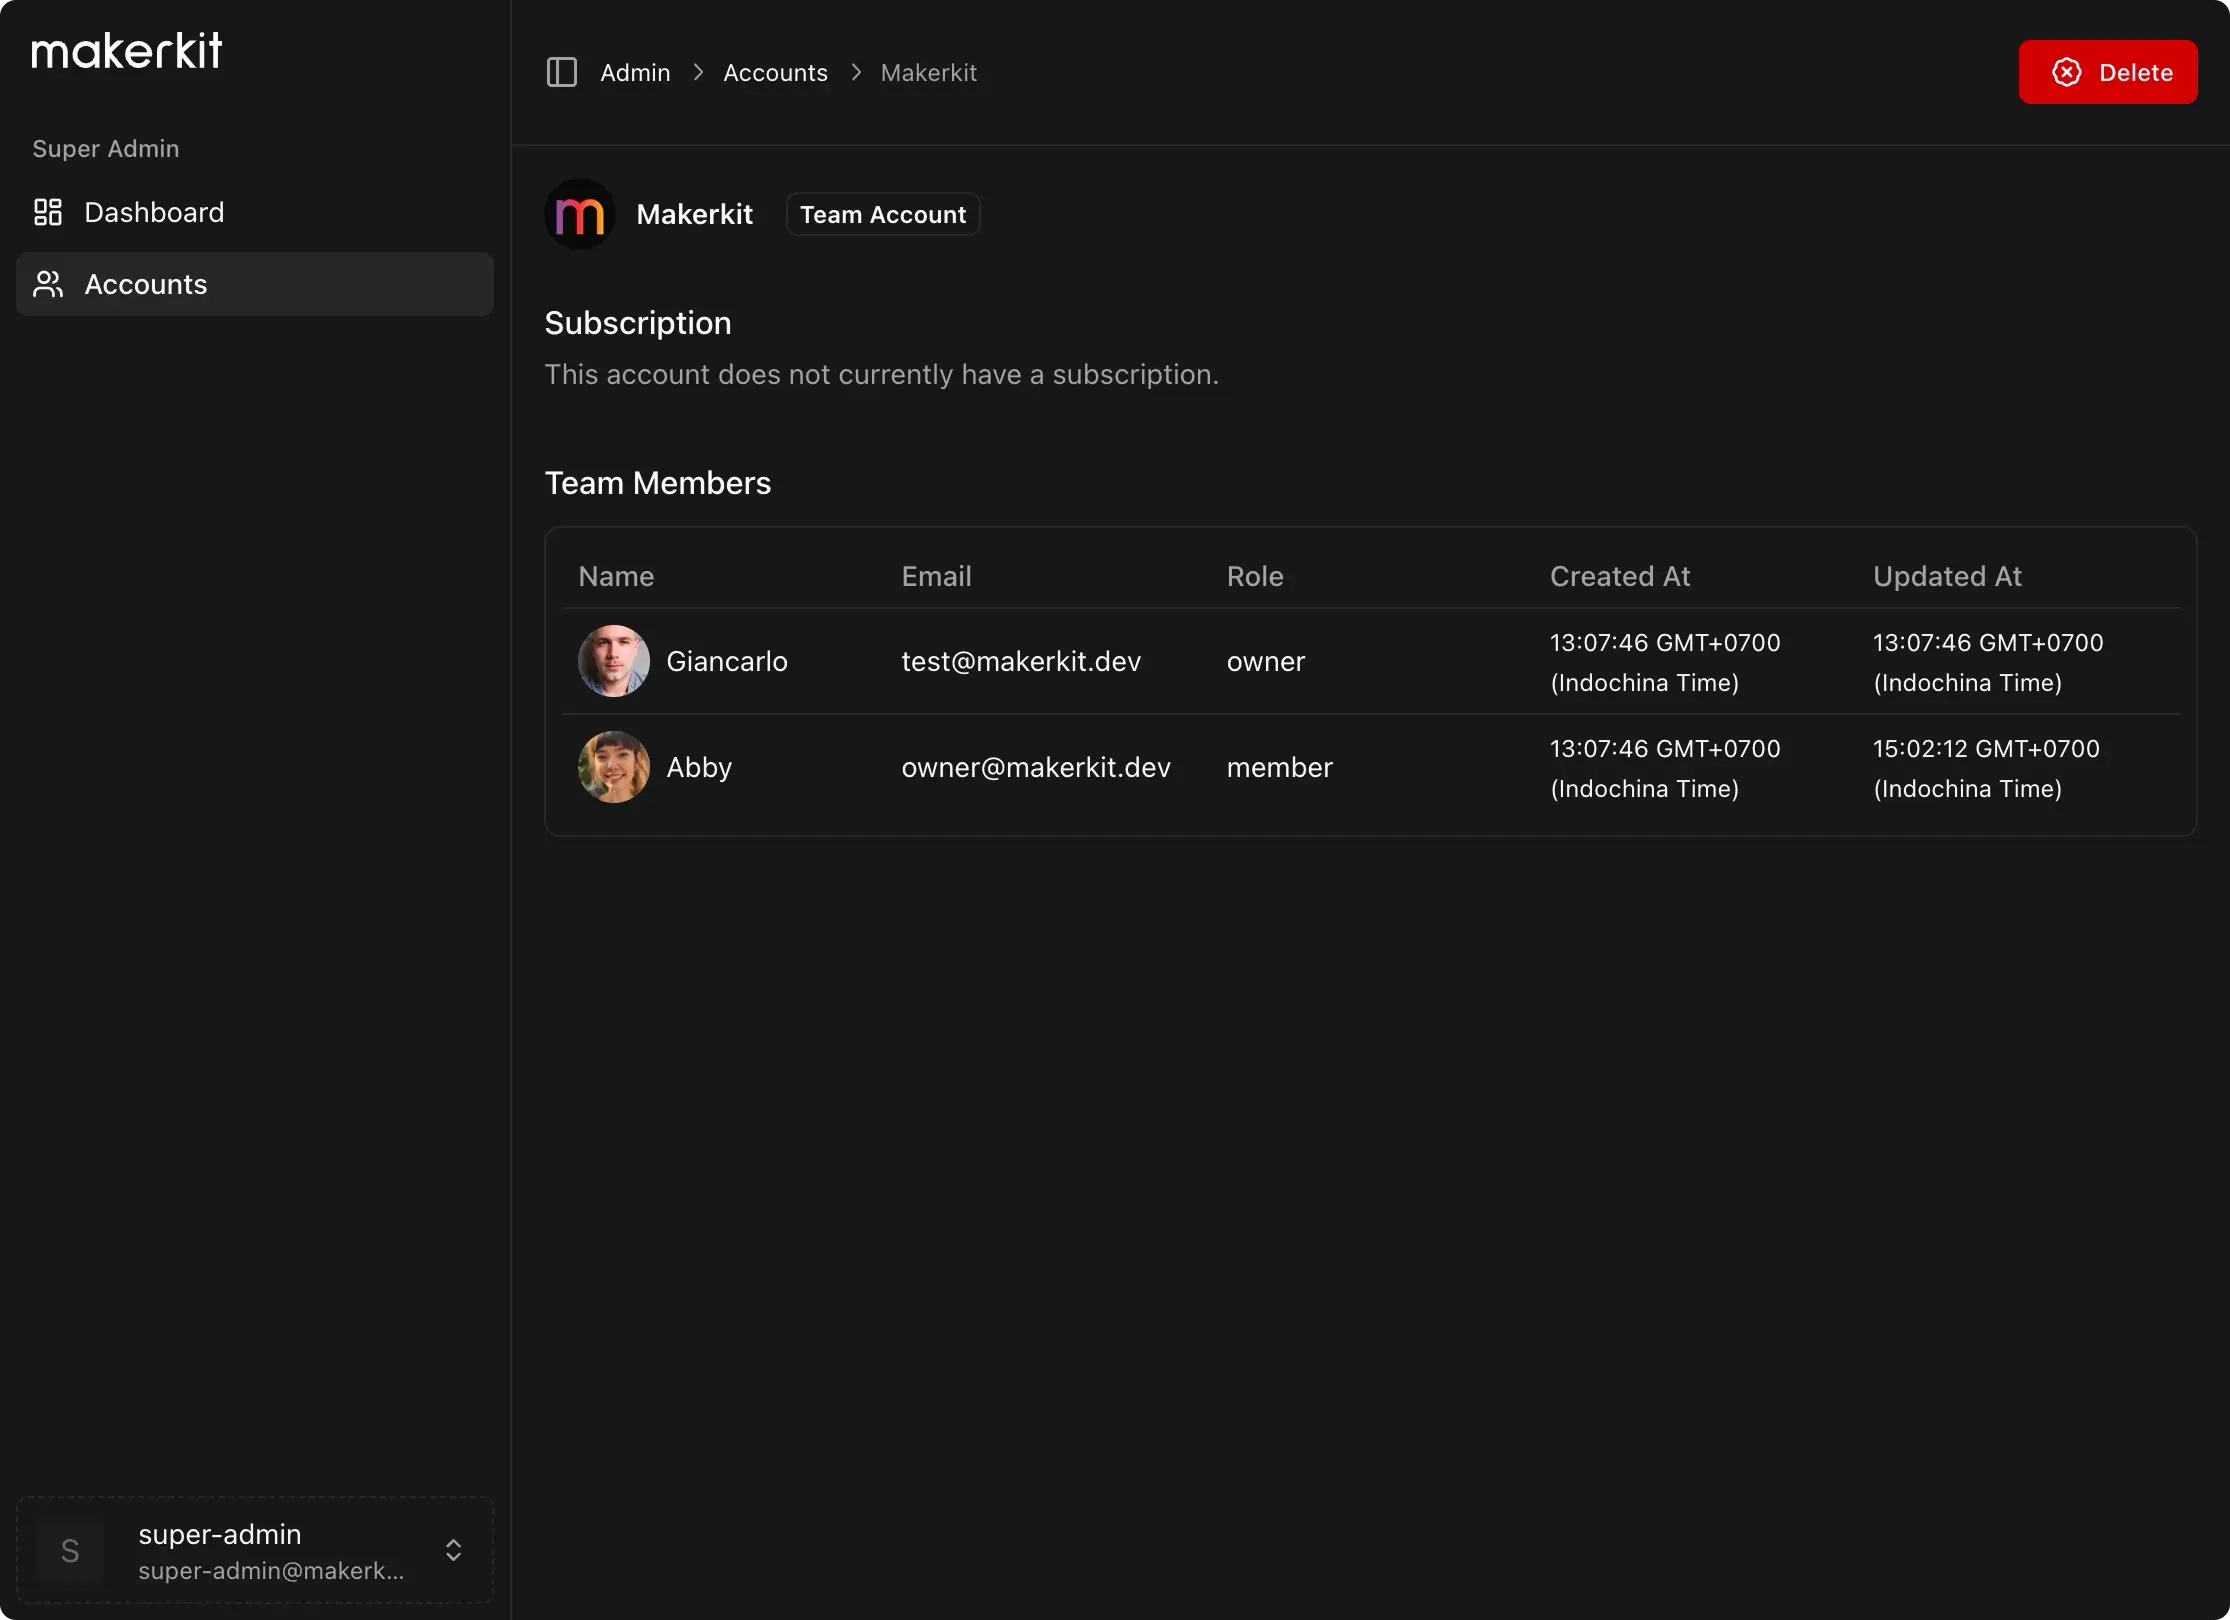Screen dimensions: 2230x1620
Task: Open Dashboard in the sidebar
Action: click(x=154, y=212)
